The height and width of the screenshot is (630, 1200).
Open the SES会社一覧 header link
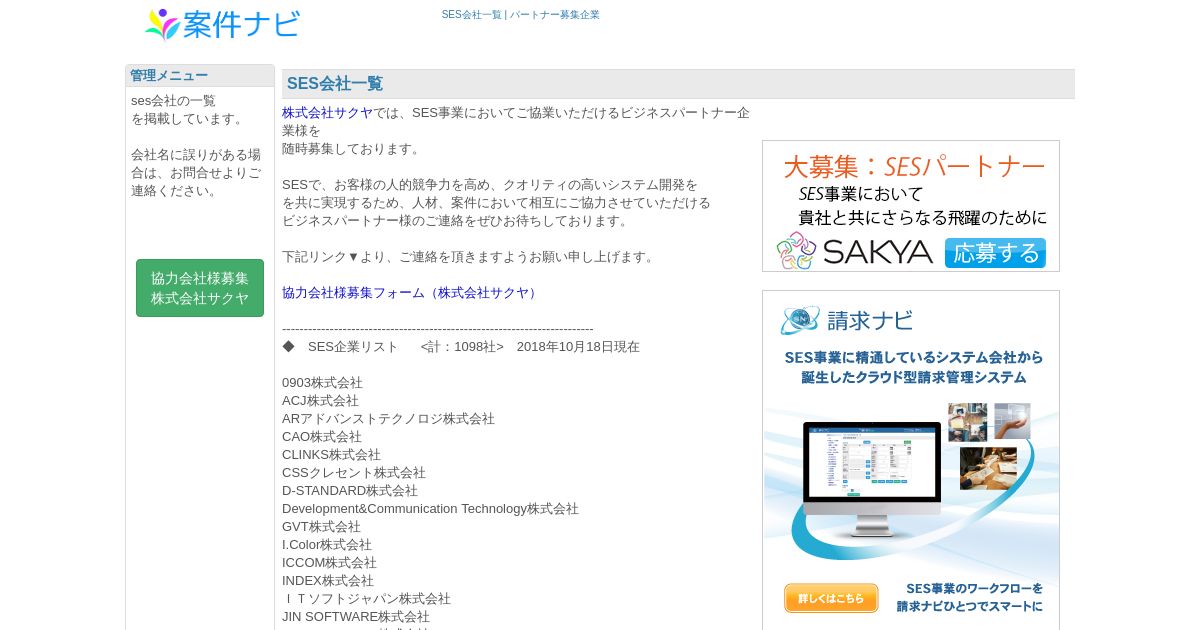[472, 15]
